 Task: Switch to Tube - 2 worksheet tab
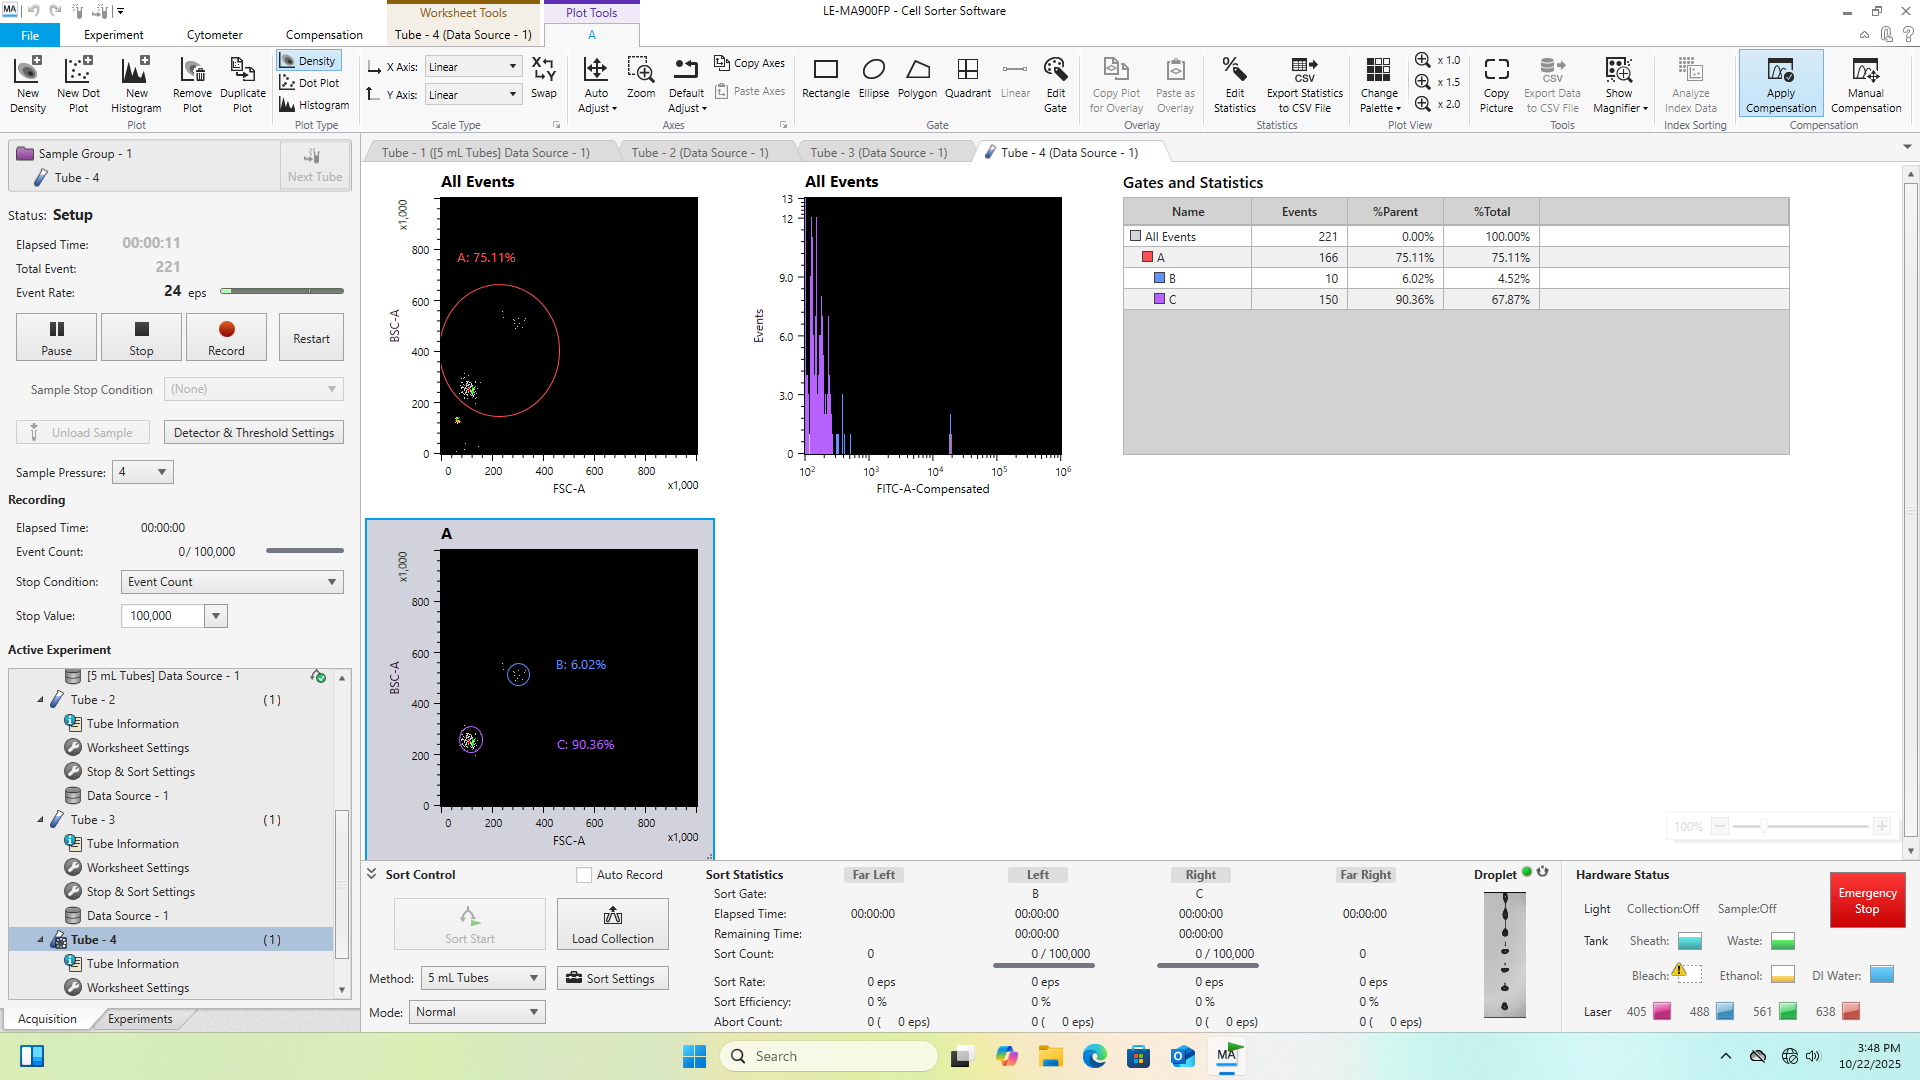[699, 153]
